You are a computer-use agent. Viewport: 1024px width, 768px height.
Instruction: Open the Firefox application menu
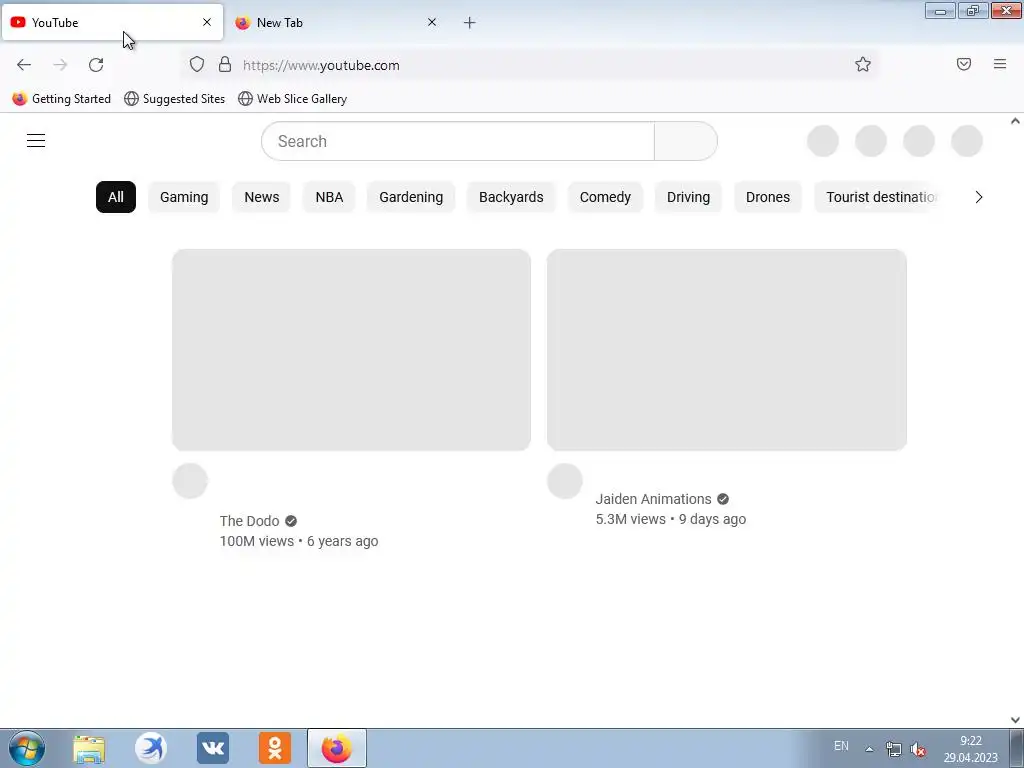pyautogui.click(x=1000, y=64)
